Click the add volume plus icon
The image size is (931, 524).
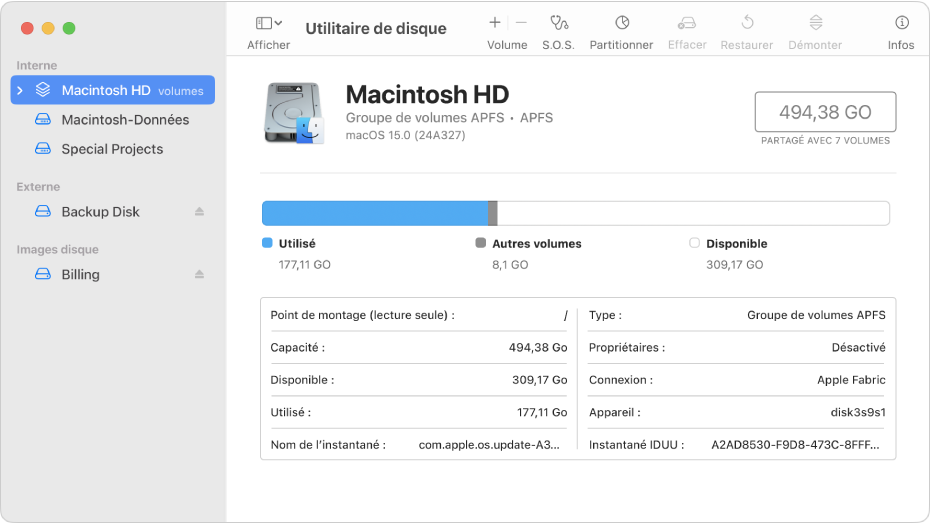(x=495, y=23)
